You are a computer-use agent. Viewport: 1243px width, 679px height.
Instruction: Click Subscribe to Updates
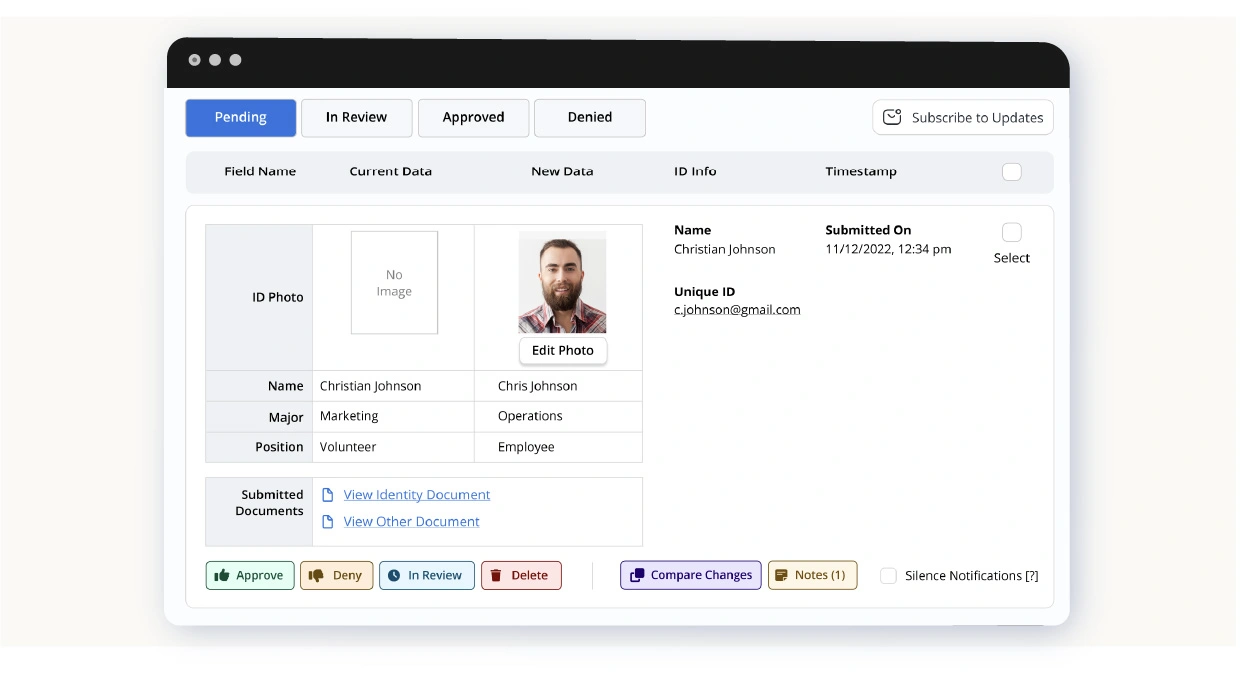tap(963, 117)
